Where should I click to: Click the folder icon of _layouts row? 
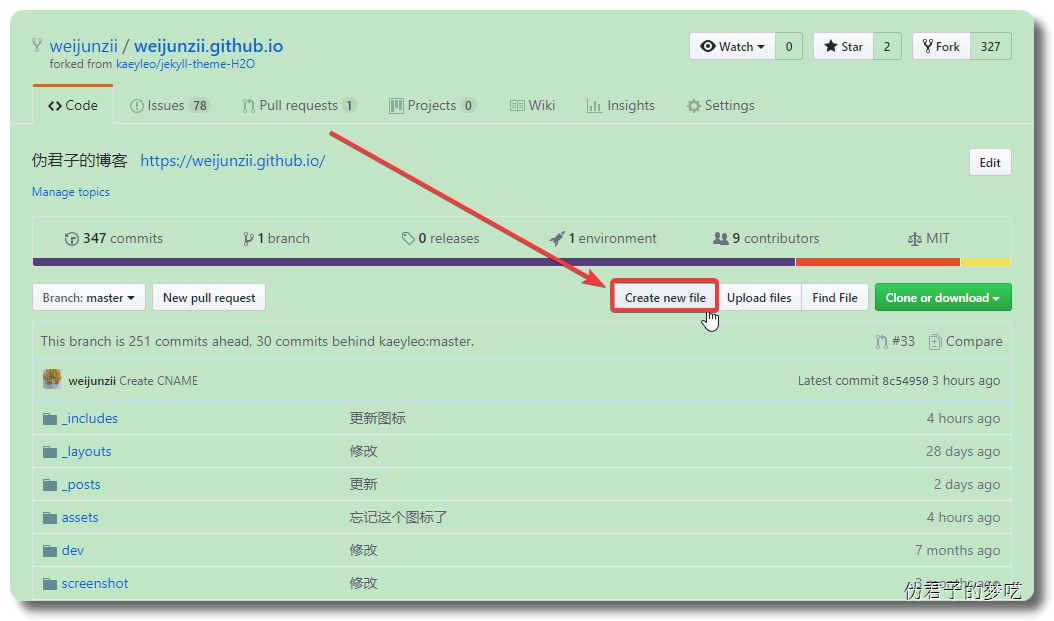point(50,452)
